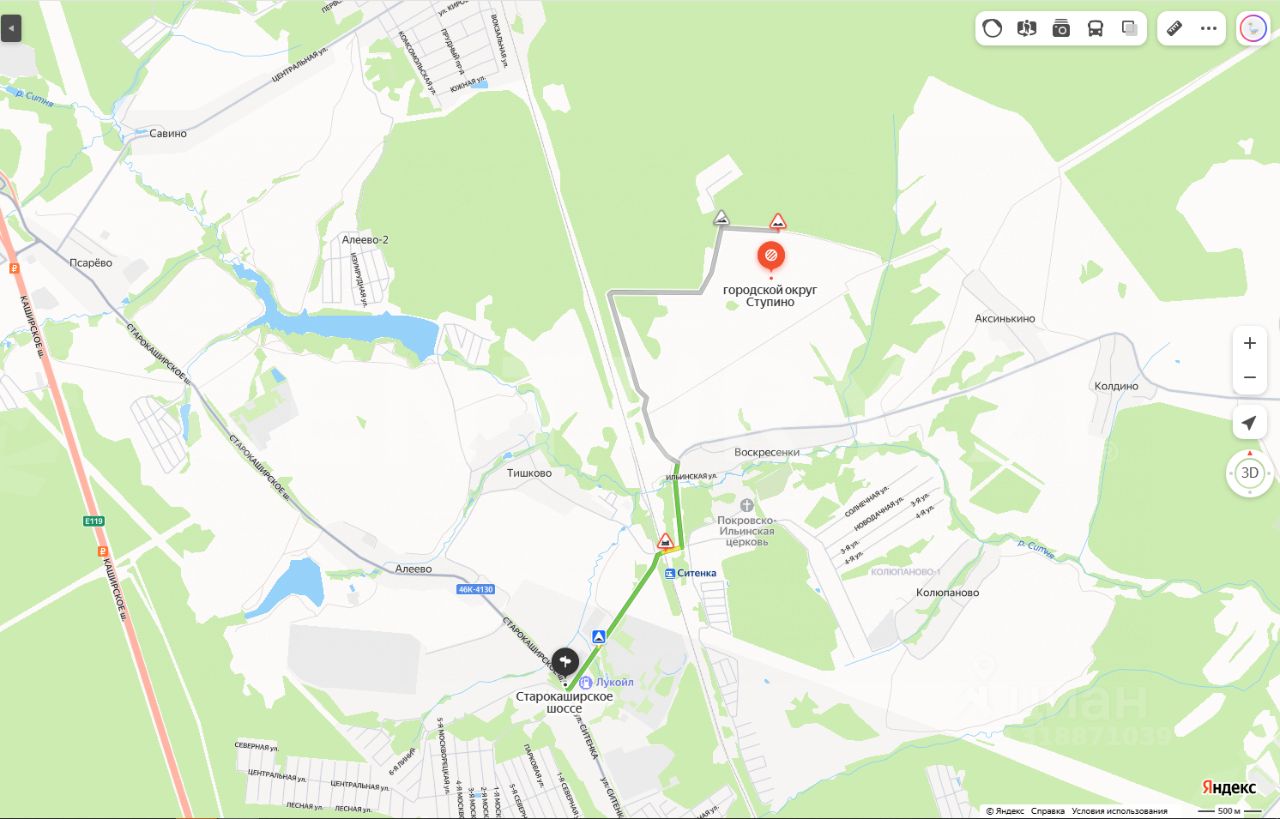
Task: Zoom in with the plus button
Action: tap(1249, 343)
